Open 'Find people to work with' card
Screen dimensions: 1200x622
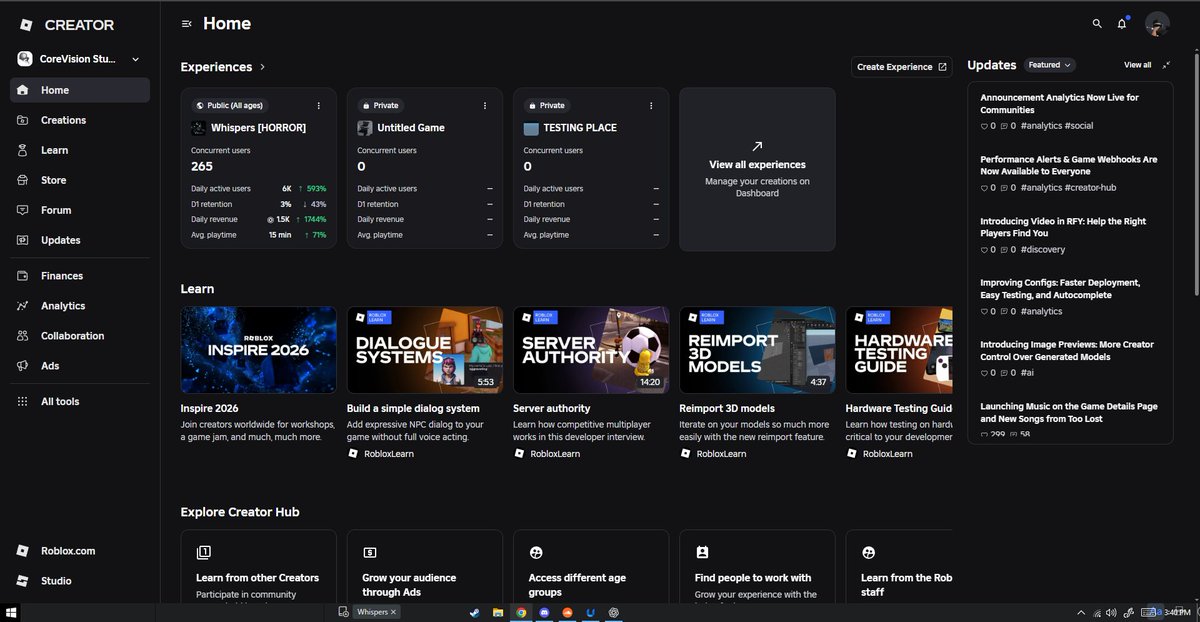757,567
